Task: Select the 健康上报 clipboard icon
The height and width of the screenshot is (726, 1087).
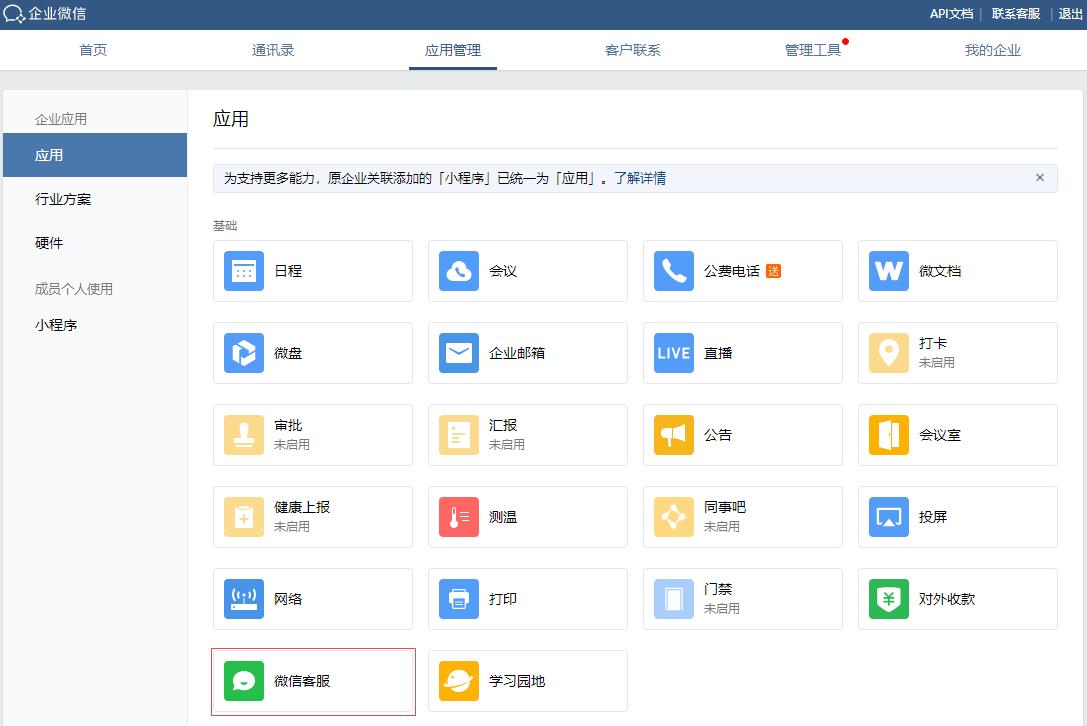Action: 244,517
